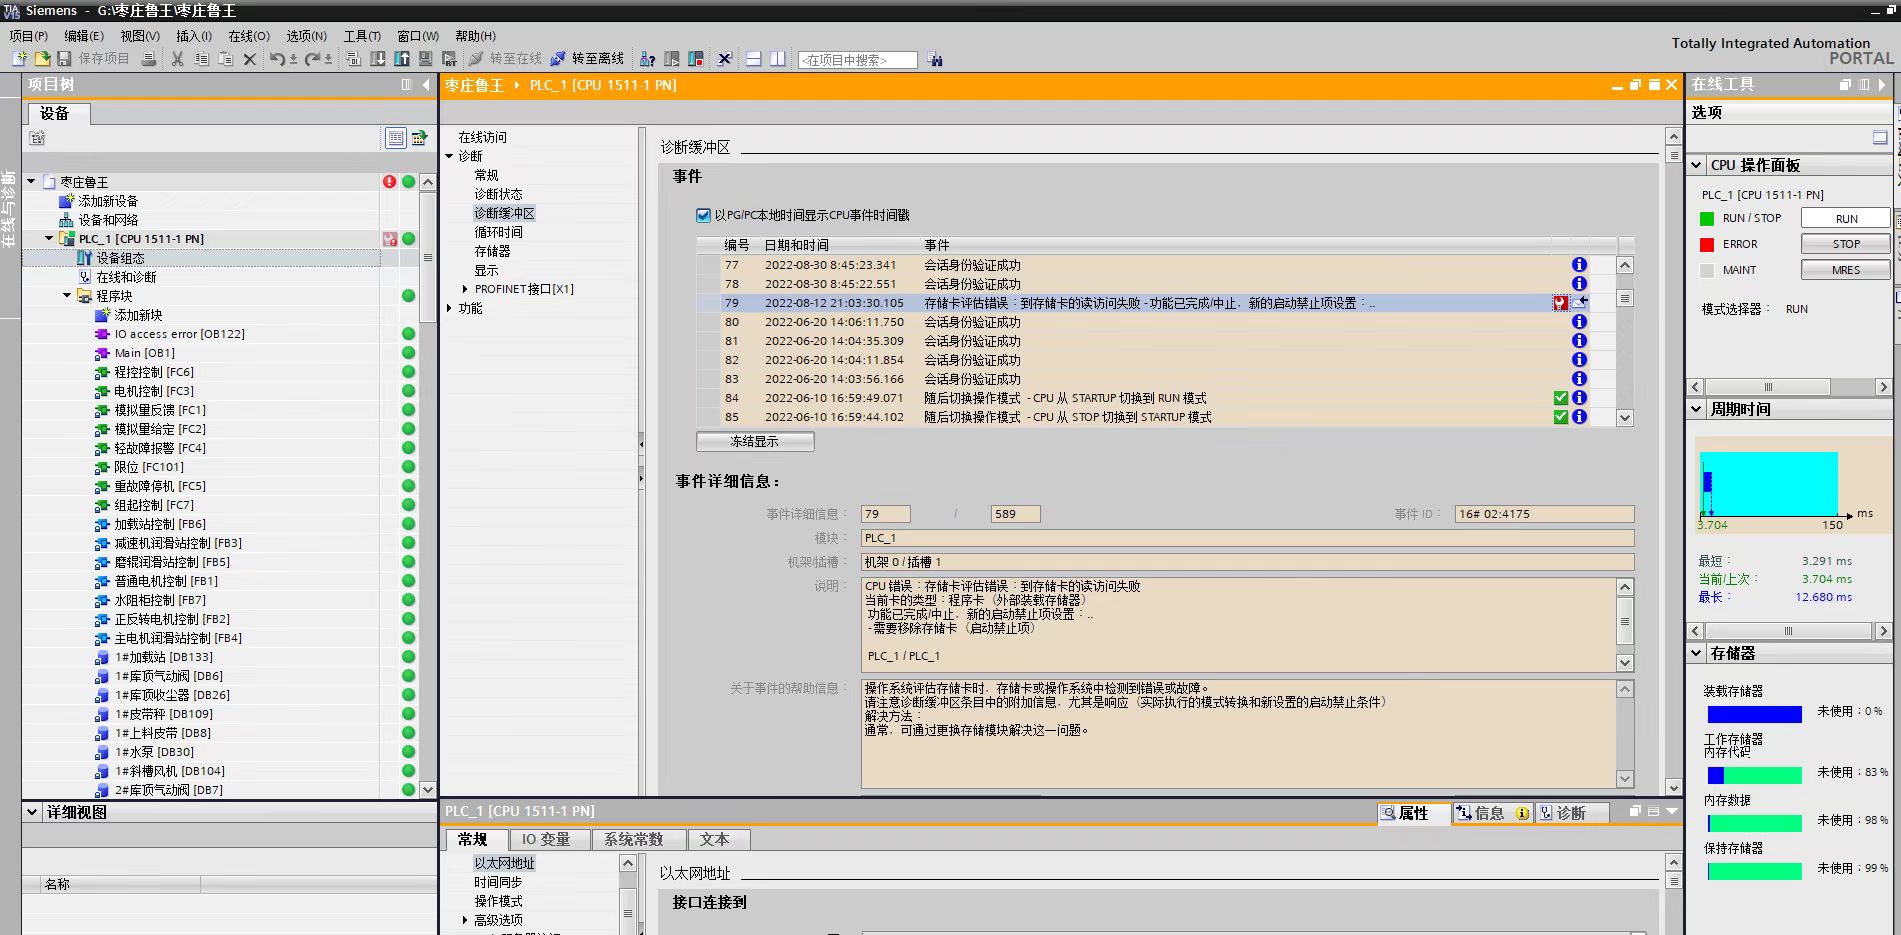This screenshot has height=935, width=1901.
Task: Click the 保存项目 toolbar button
Action: 93,59
